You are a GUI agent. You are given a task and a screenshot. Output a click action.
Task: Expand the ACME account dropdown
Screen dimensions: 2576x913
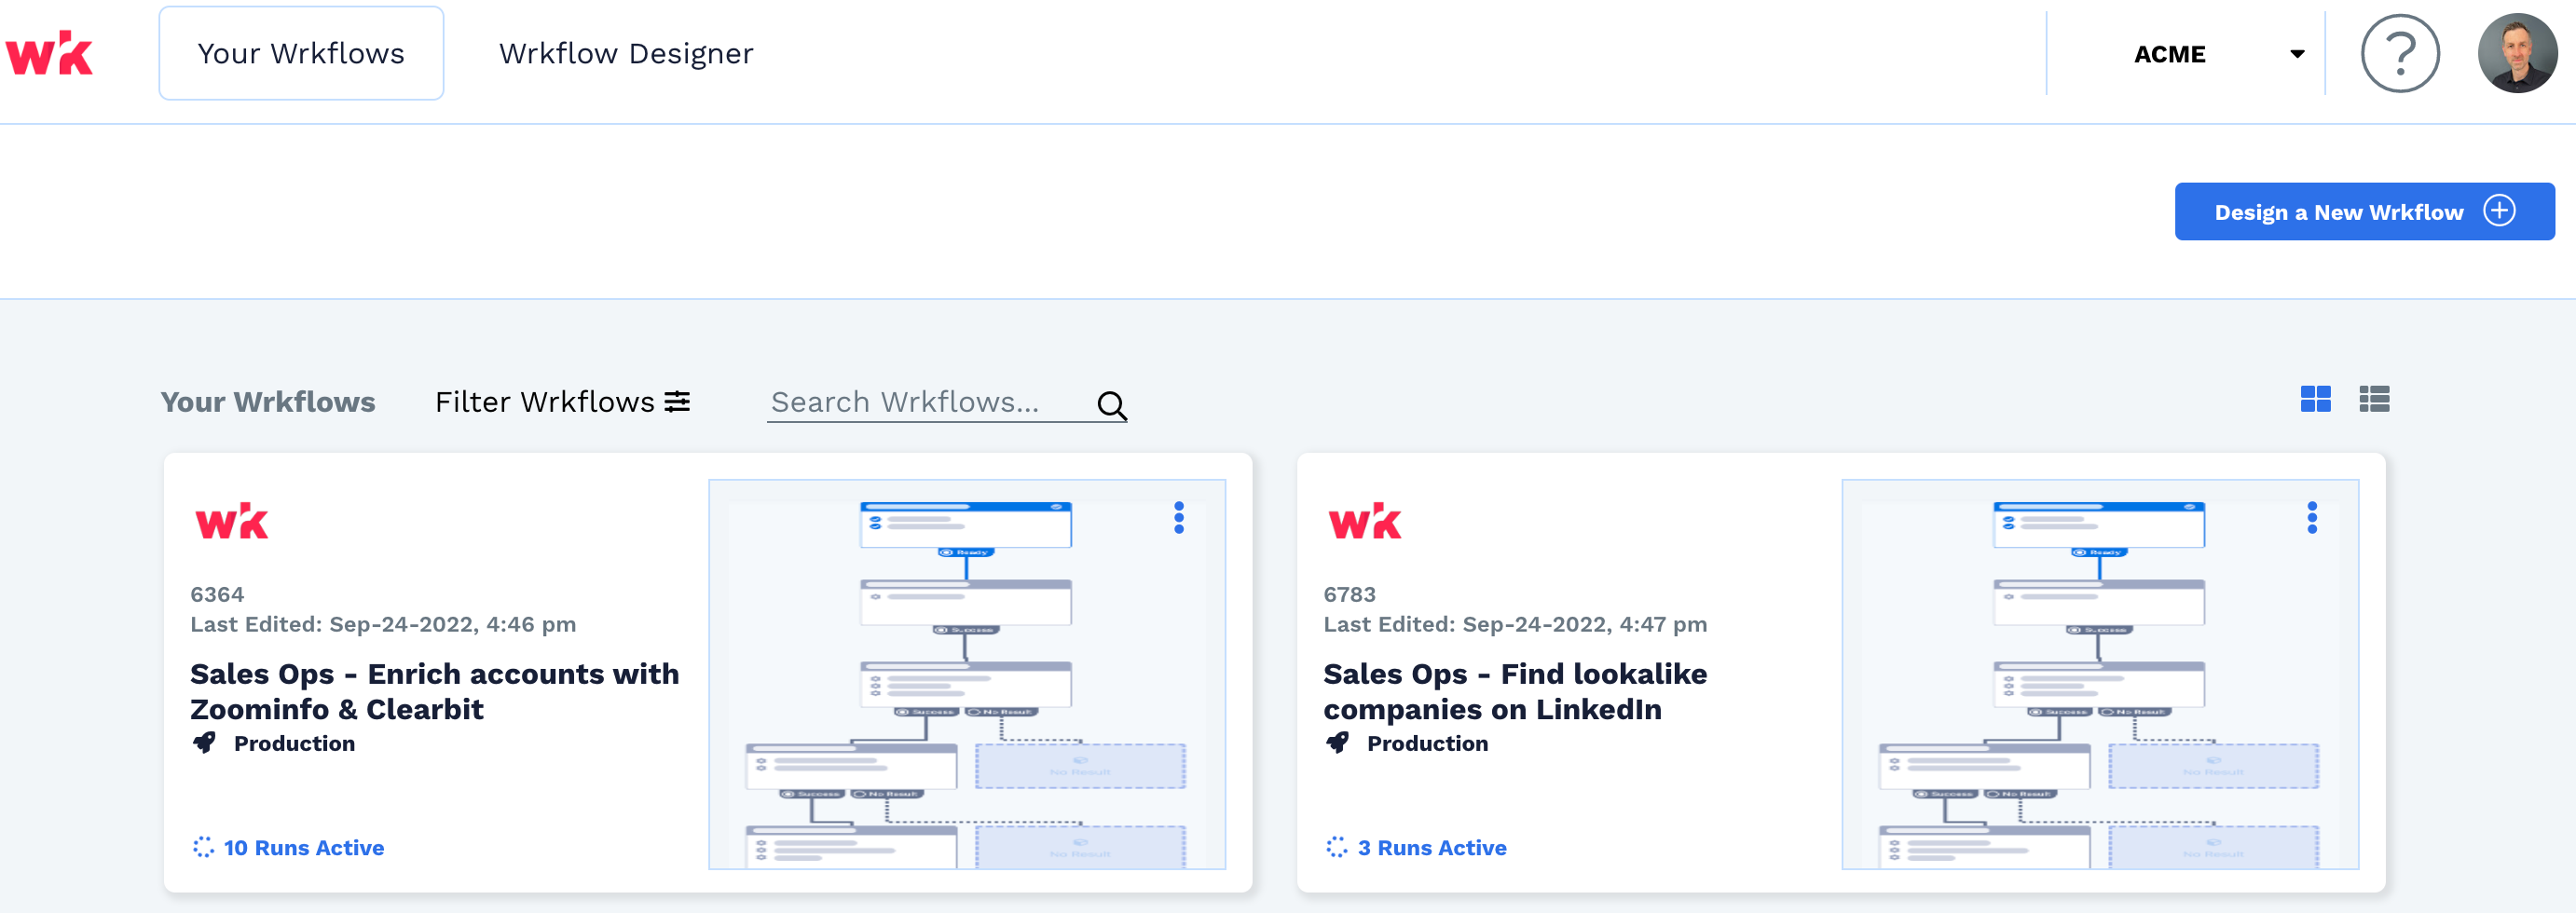[2219, 54]
